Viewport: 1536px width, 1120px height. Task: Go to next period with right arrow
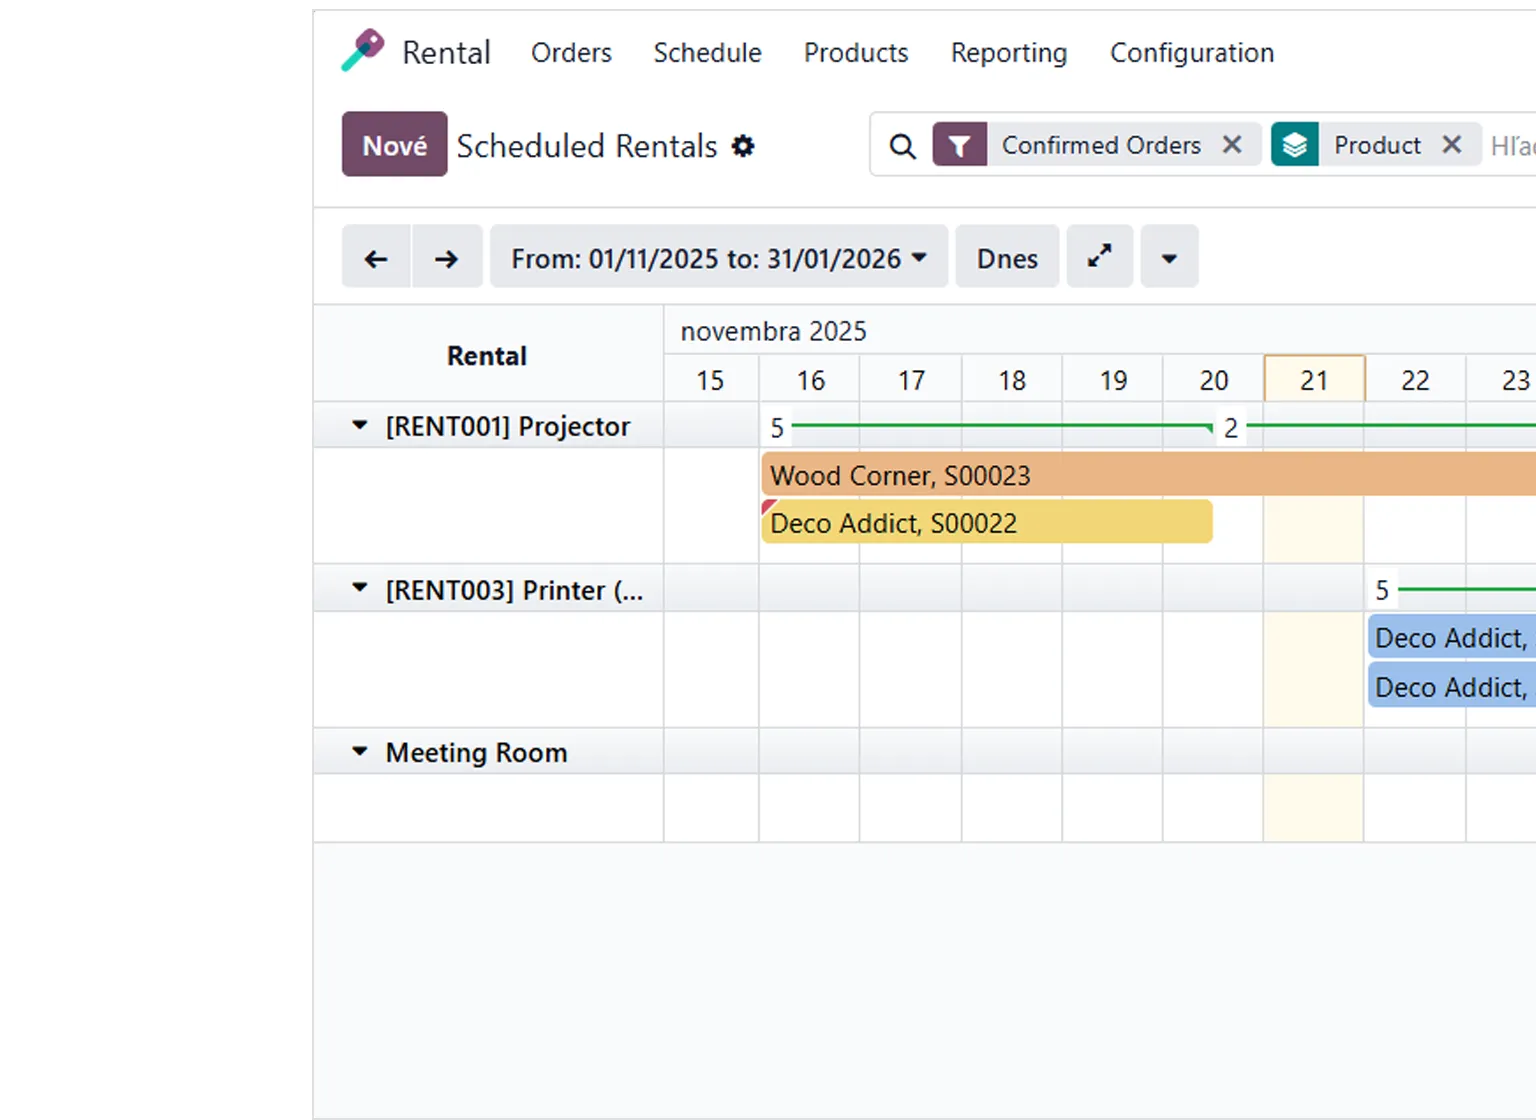click(x=447, y=259)
